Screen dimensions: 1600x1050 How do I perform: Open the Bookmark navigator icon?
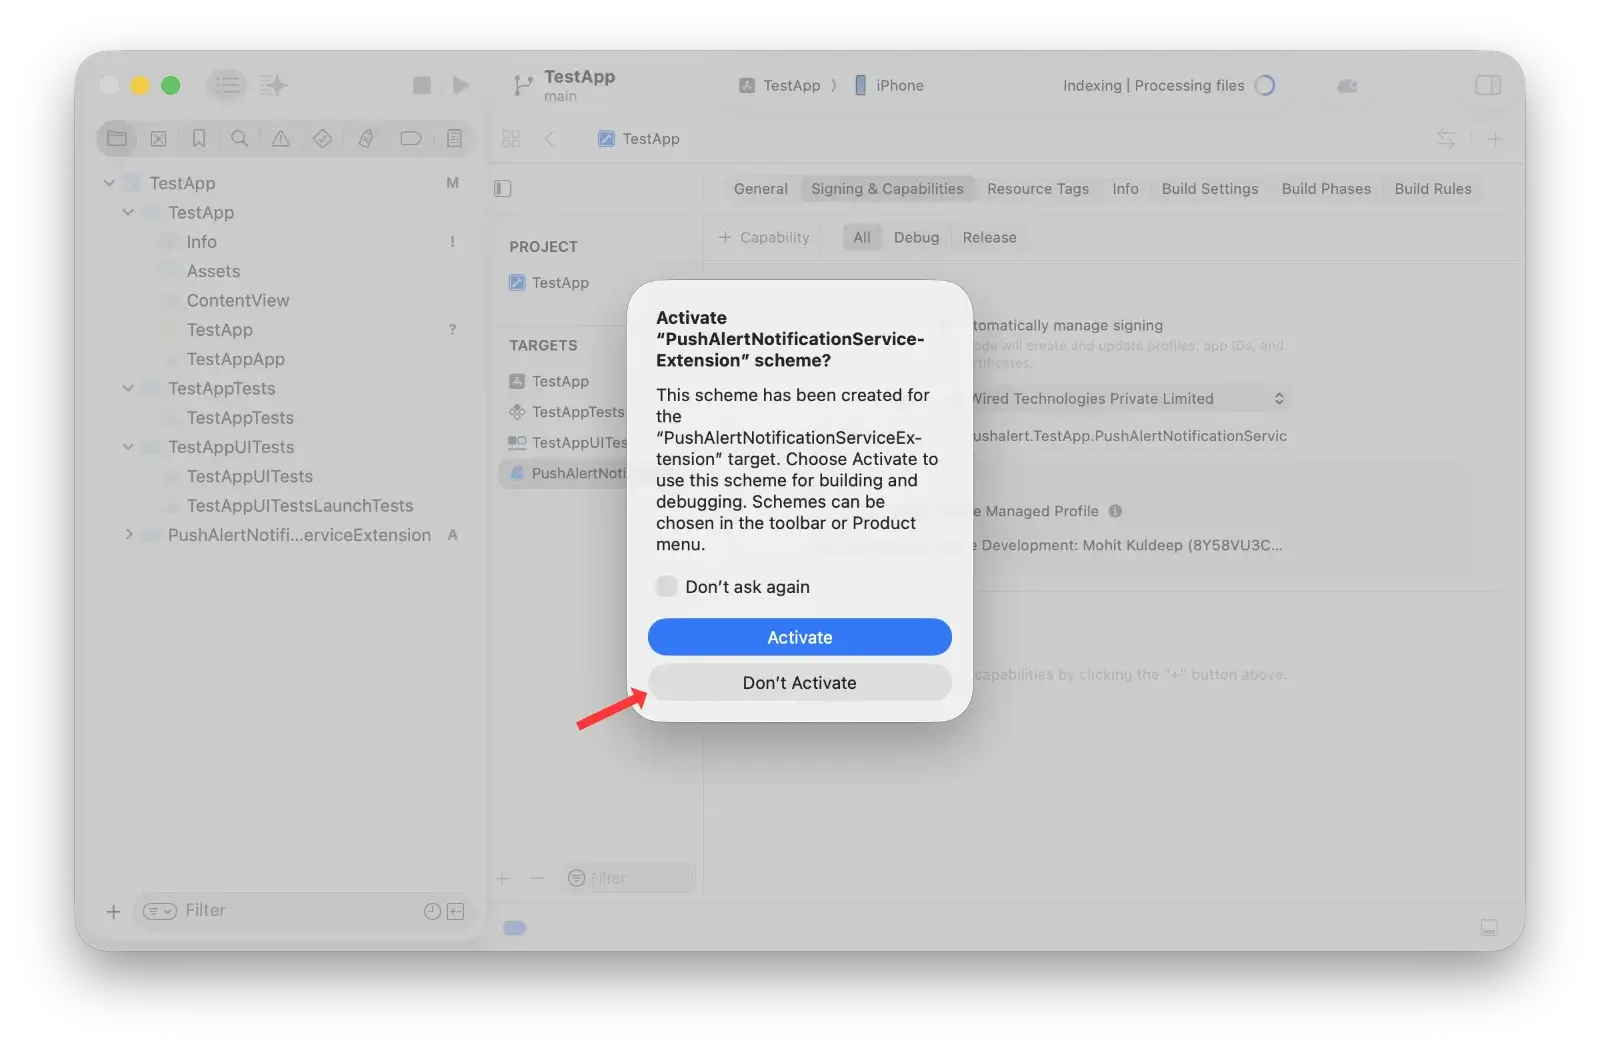pos(199,139)
